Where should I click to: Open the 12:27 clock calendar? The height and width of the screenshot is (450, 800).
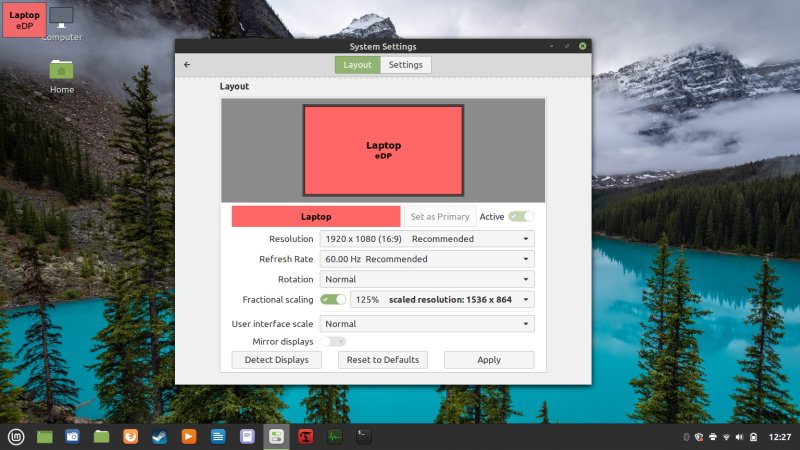780,437
